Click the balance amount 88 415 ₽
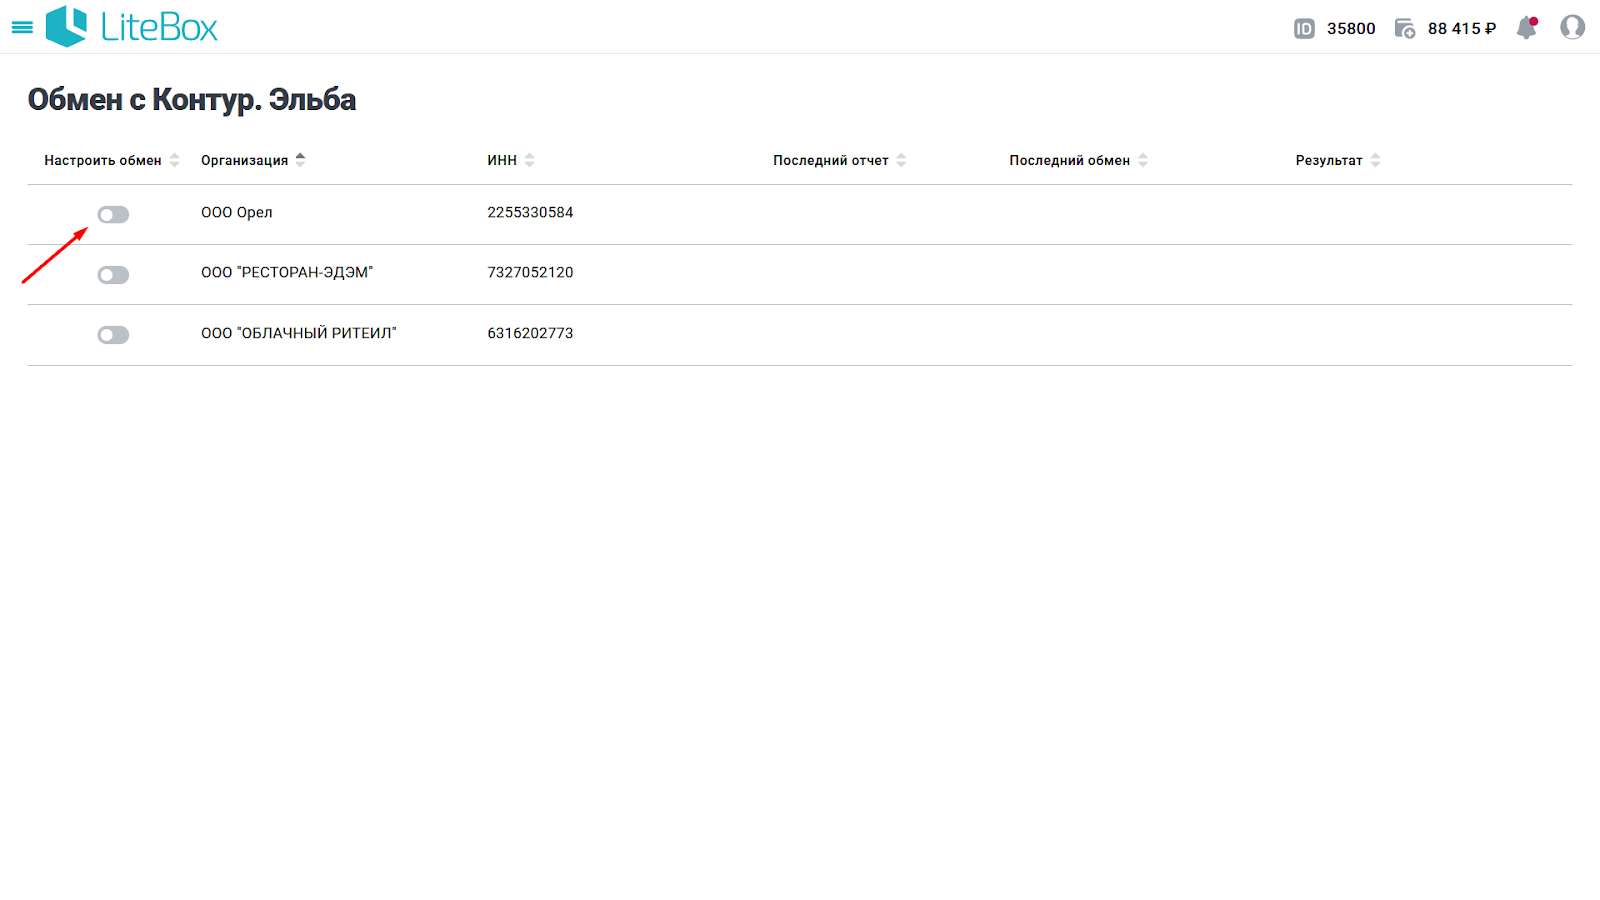Screen dimensions: 1600x900 (1462, 29)
